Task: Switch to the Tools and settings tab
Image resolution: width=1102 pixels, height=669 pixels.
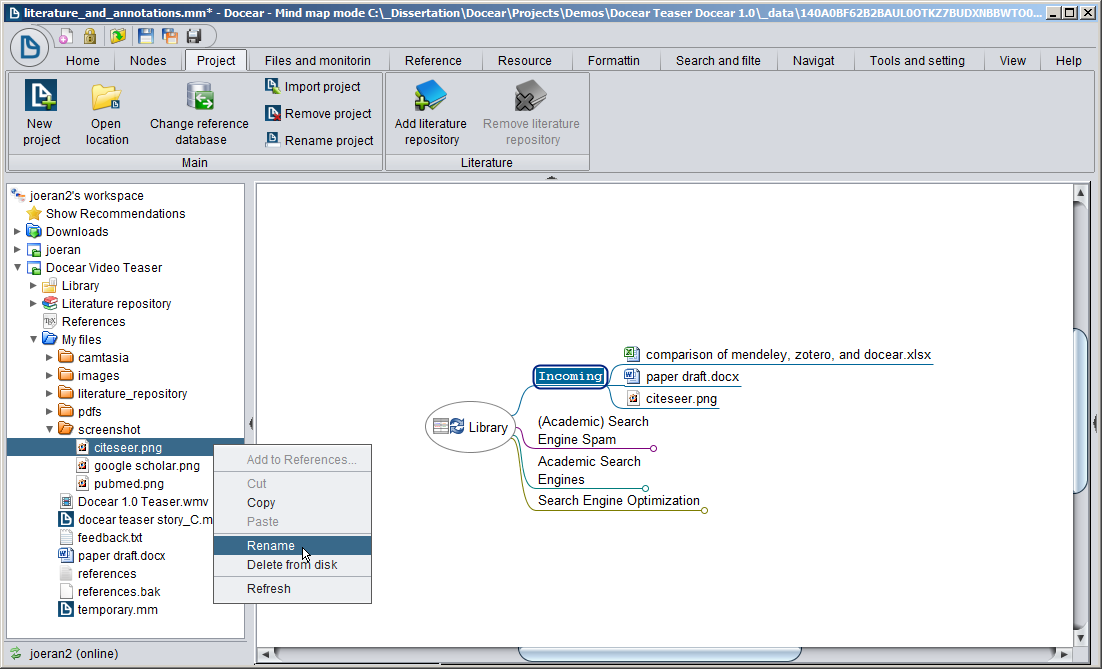Action: pos(917,60)
